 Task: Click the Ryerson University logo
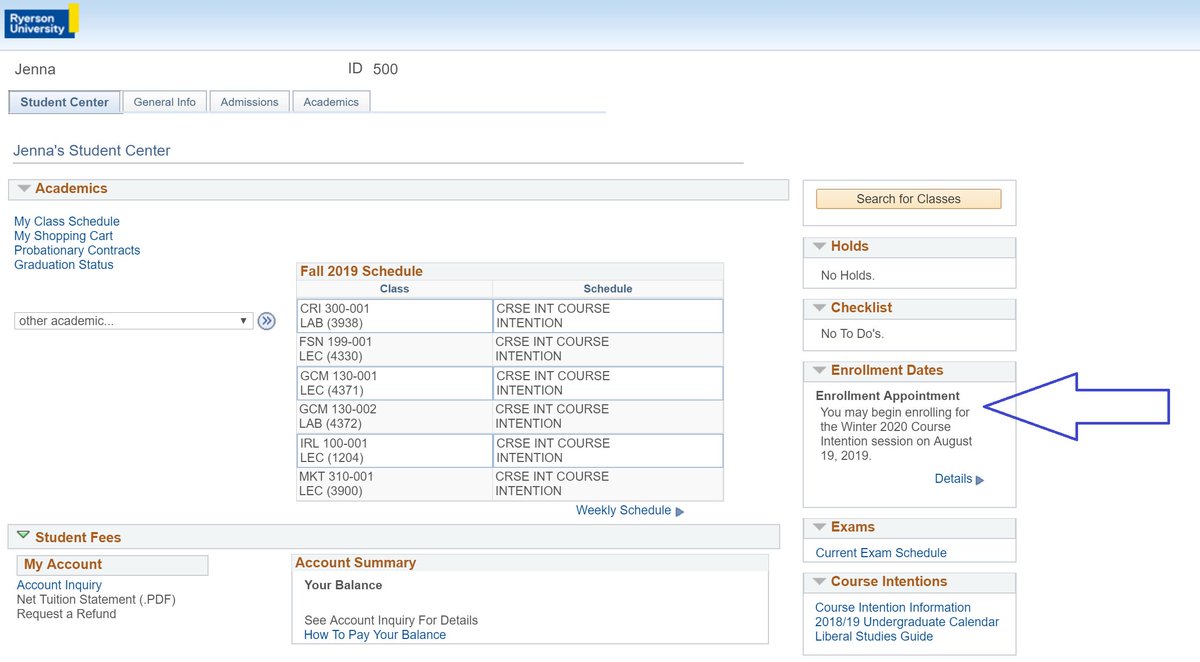coord(41,21)
